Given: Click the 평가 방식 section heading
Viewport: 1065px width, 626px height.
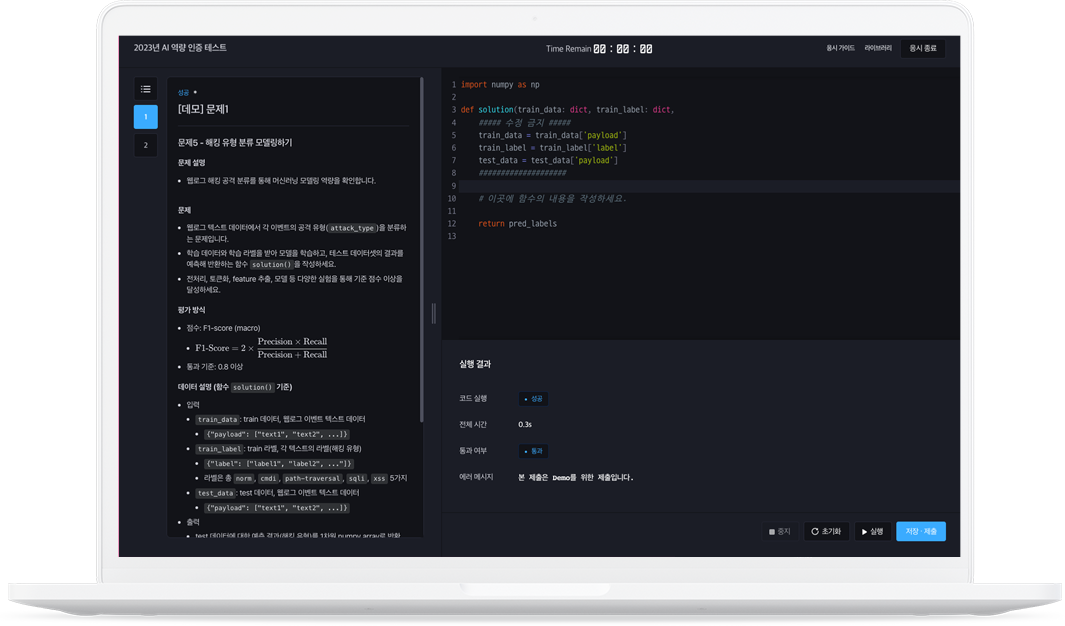Looking at the screenshot, I should pyautogui.click(x=192, y=310).
